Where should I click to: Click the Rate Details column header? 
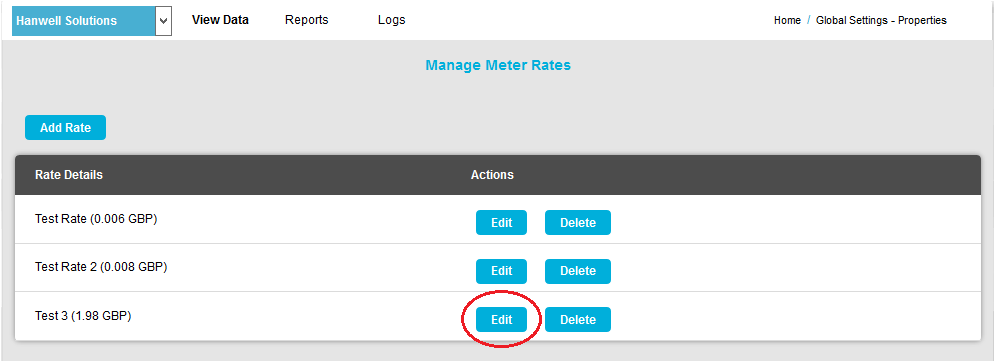tap(69, 175)
